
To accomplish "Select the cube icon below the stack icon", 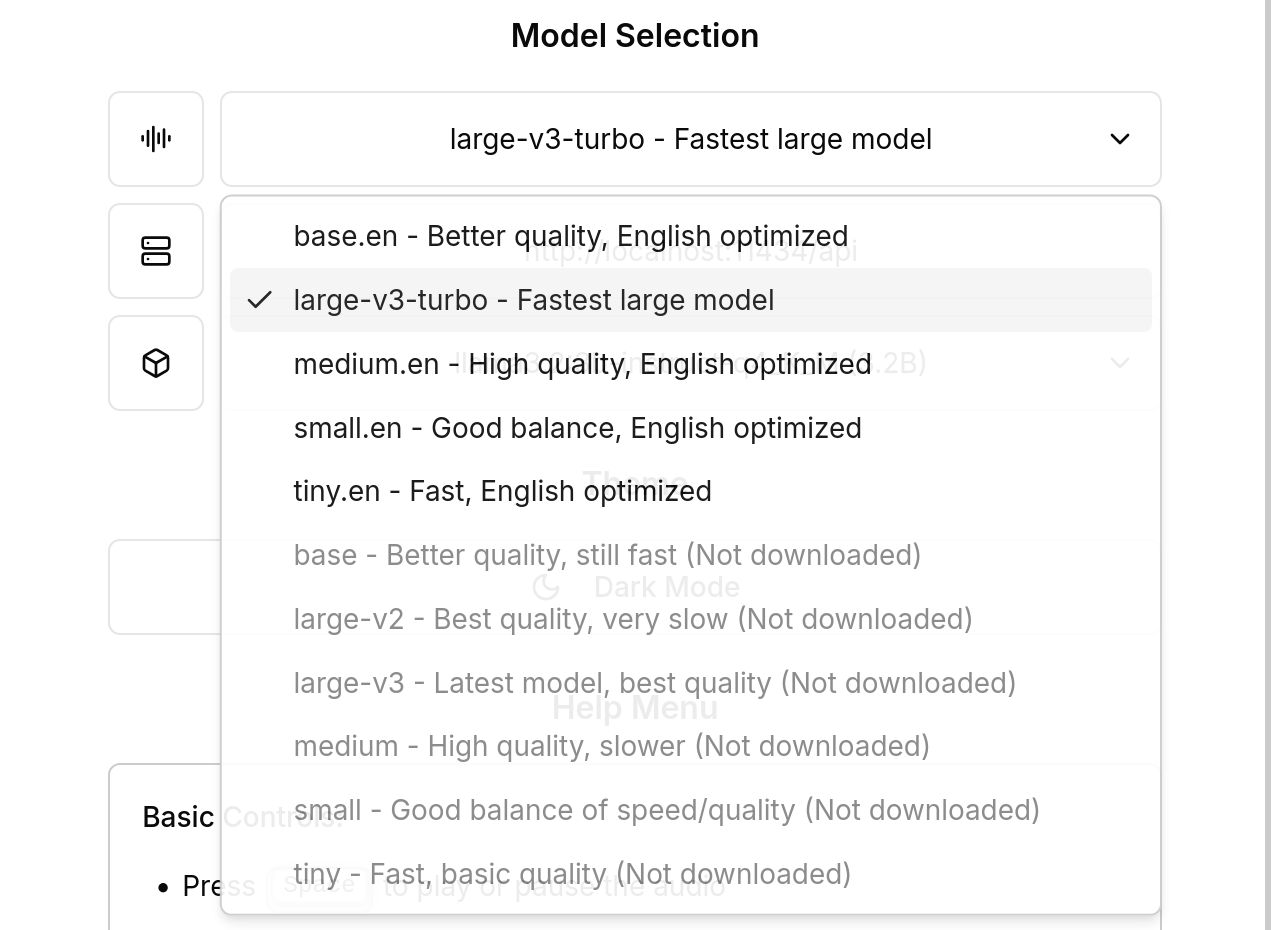I will pos(156,363).
